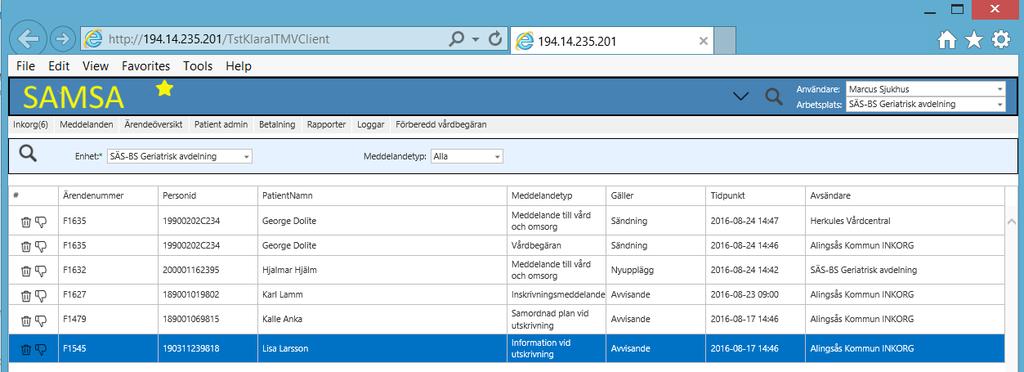Click the address bar search magnifier
Viewport: 1024px width, 372px height.
click(456, 39)
